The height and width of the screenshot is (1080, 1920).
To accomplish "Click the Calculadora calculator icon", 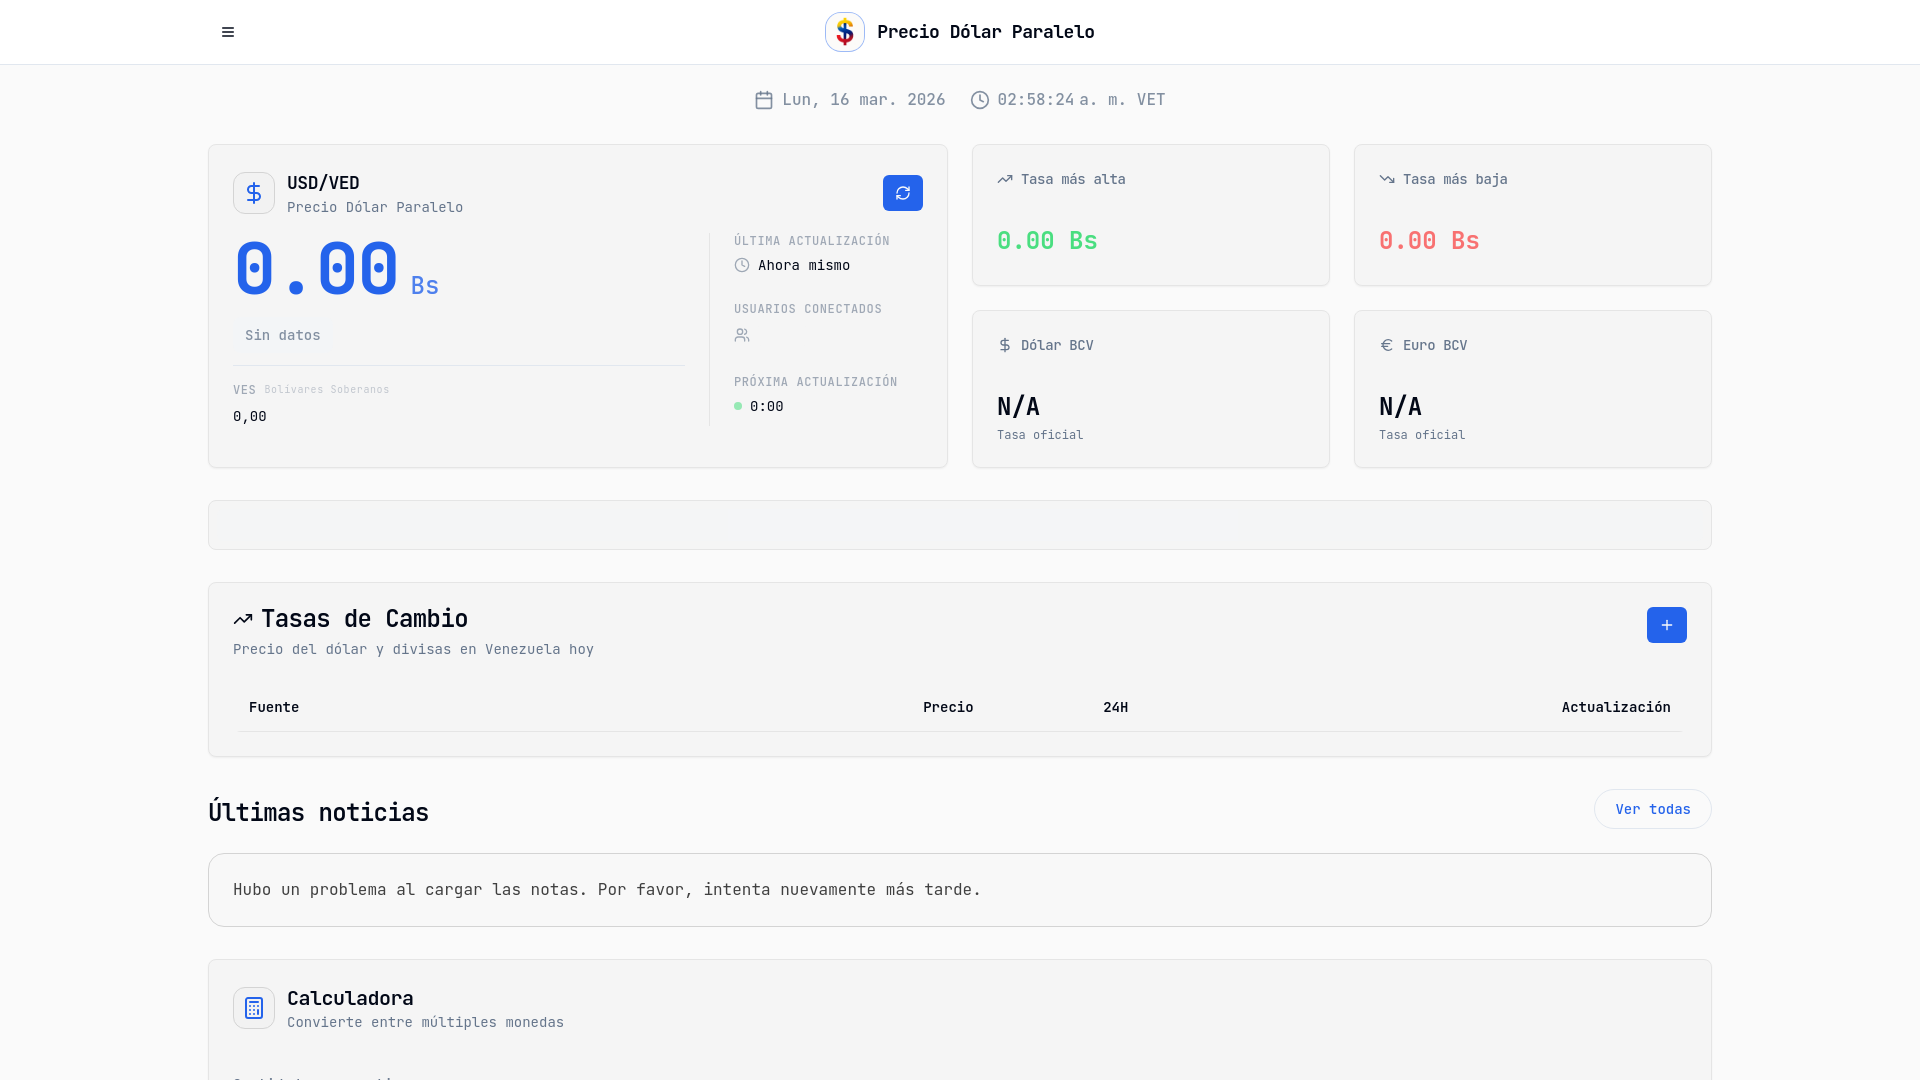I will click(254, 1008).
